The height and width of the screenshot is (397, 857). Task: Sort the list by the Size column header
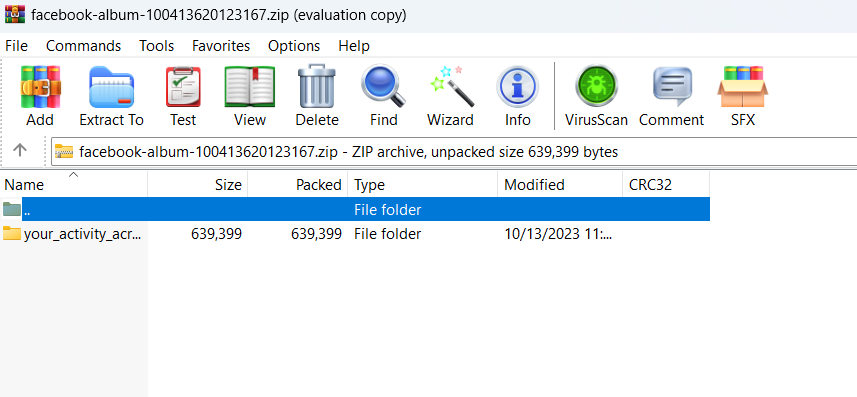tap(198, 185)
